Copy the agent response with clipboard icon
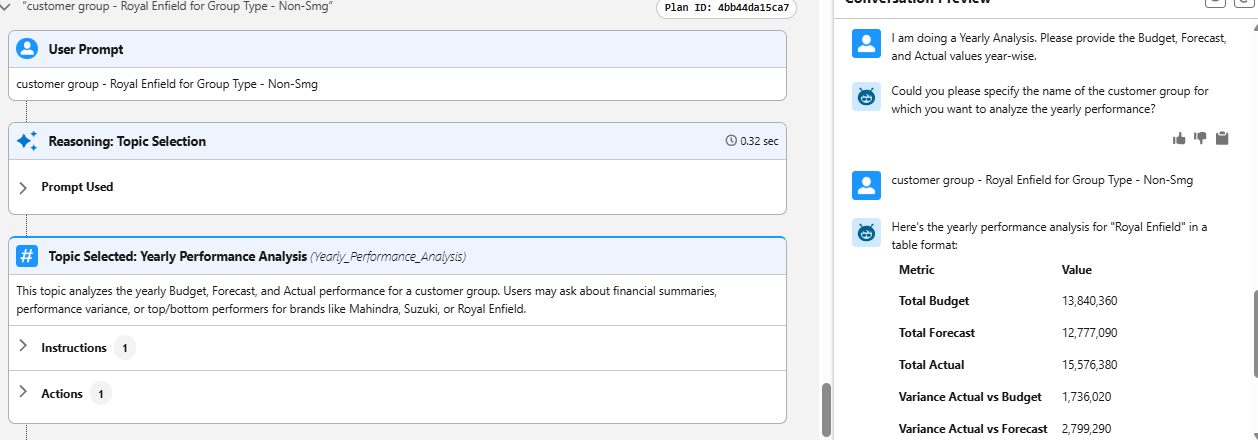Viewport: 1258px width, 440px height. click(x=1221, y=138)
